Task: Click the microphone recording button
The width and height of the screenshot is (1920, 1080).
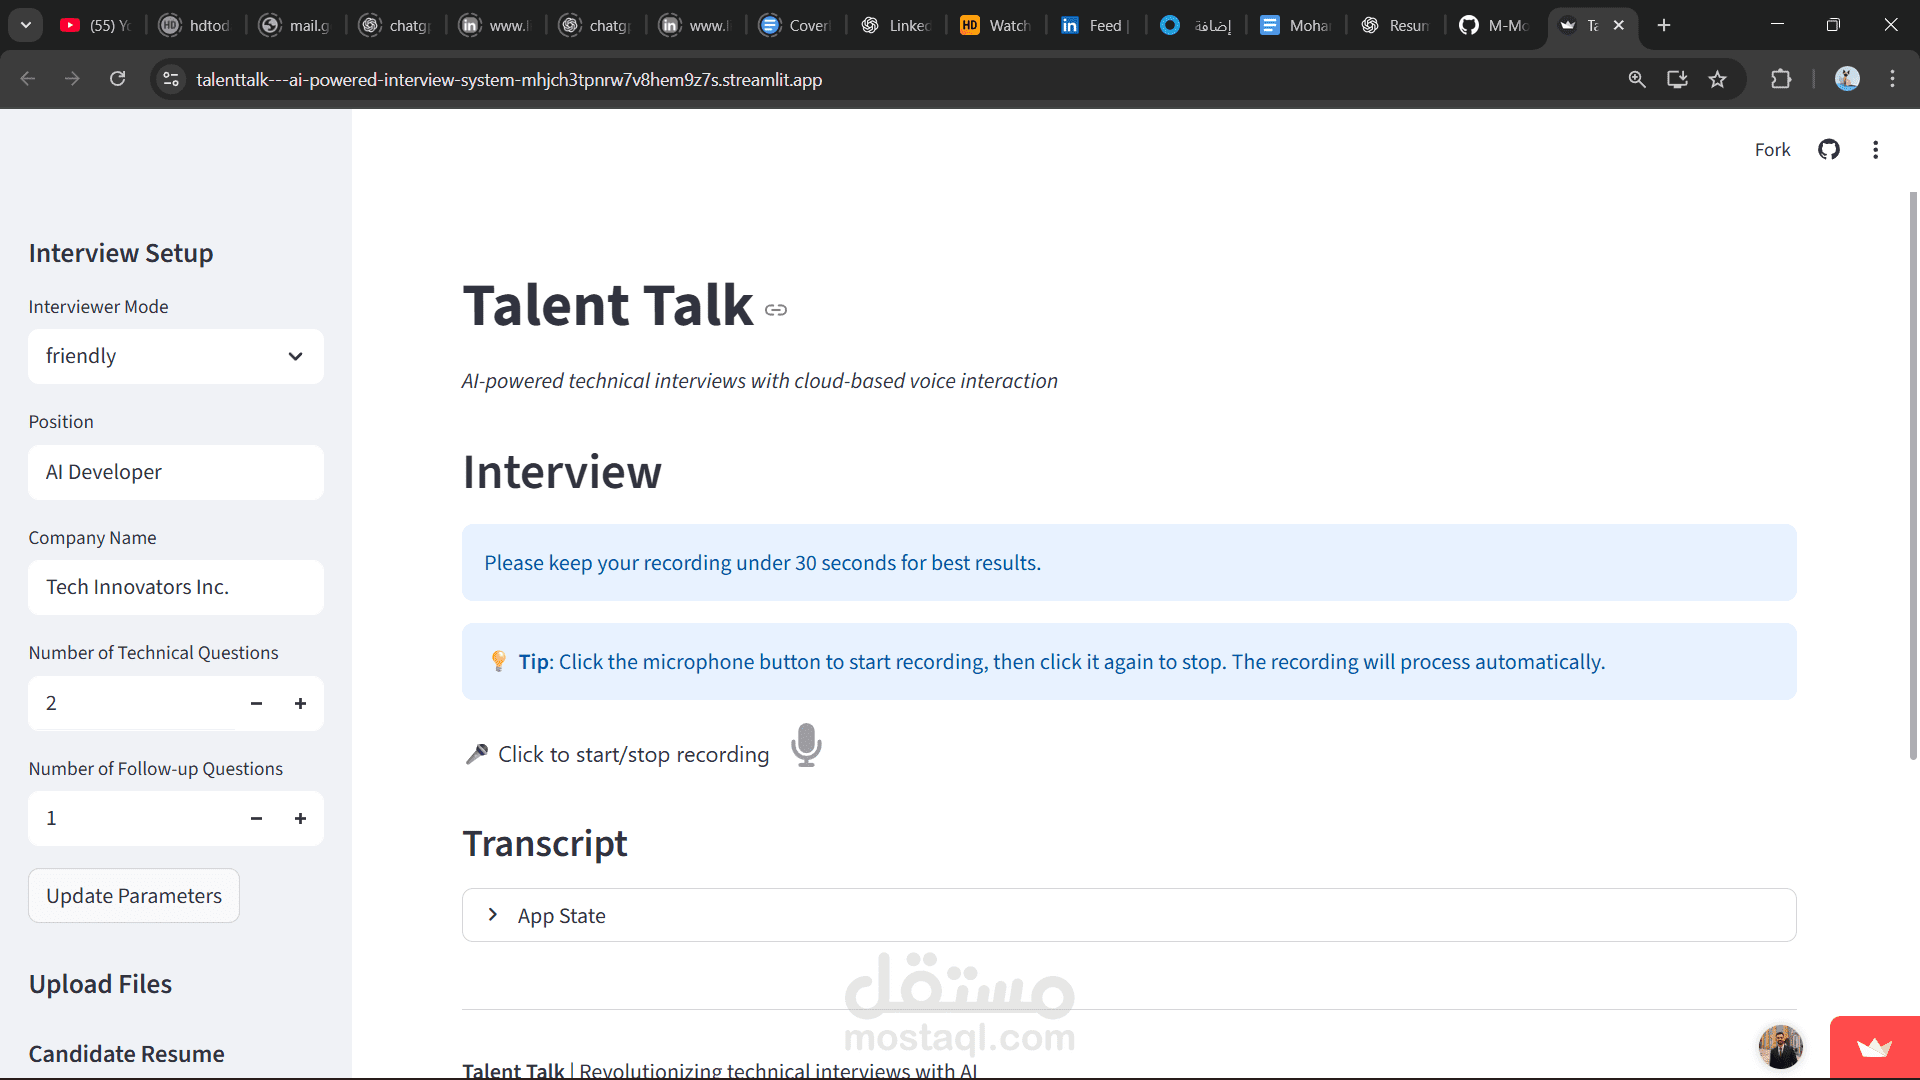Action: (x=806, y=746)
